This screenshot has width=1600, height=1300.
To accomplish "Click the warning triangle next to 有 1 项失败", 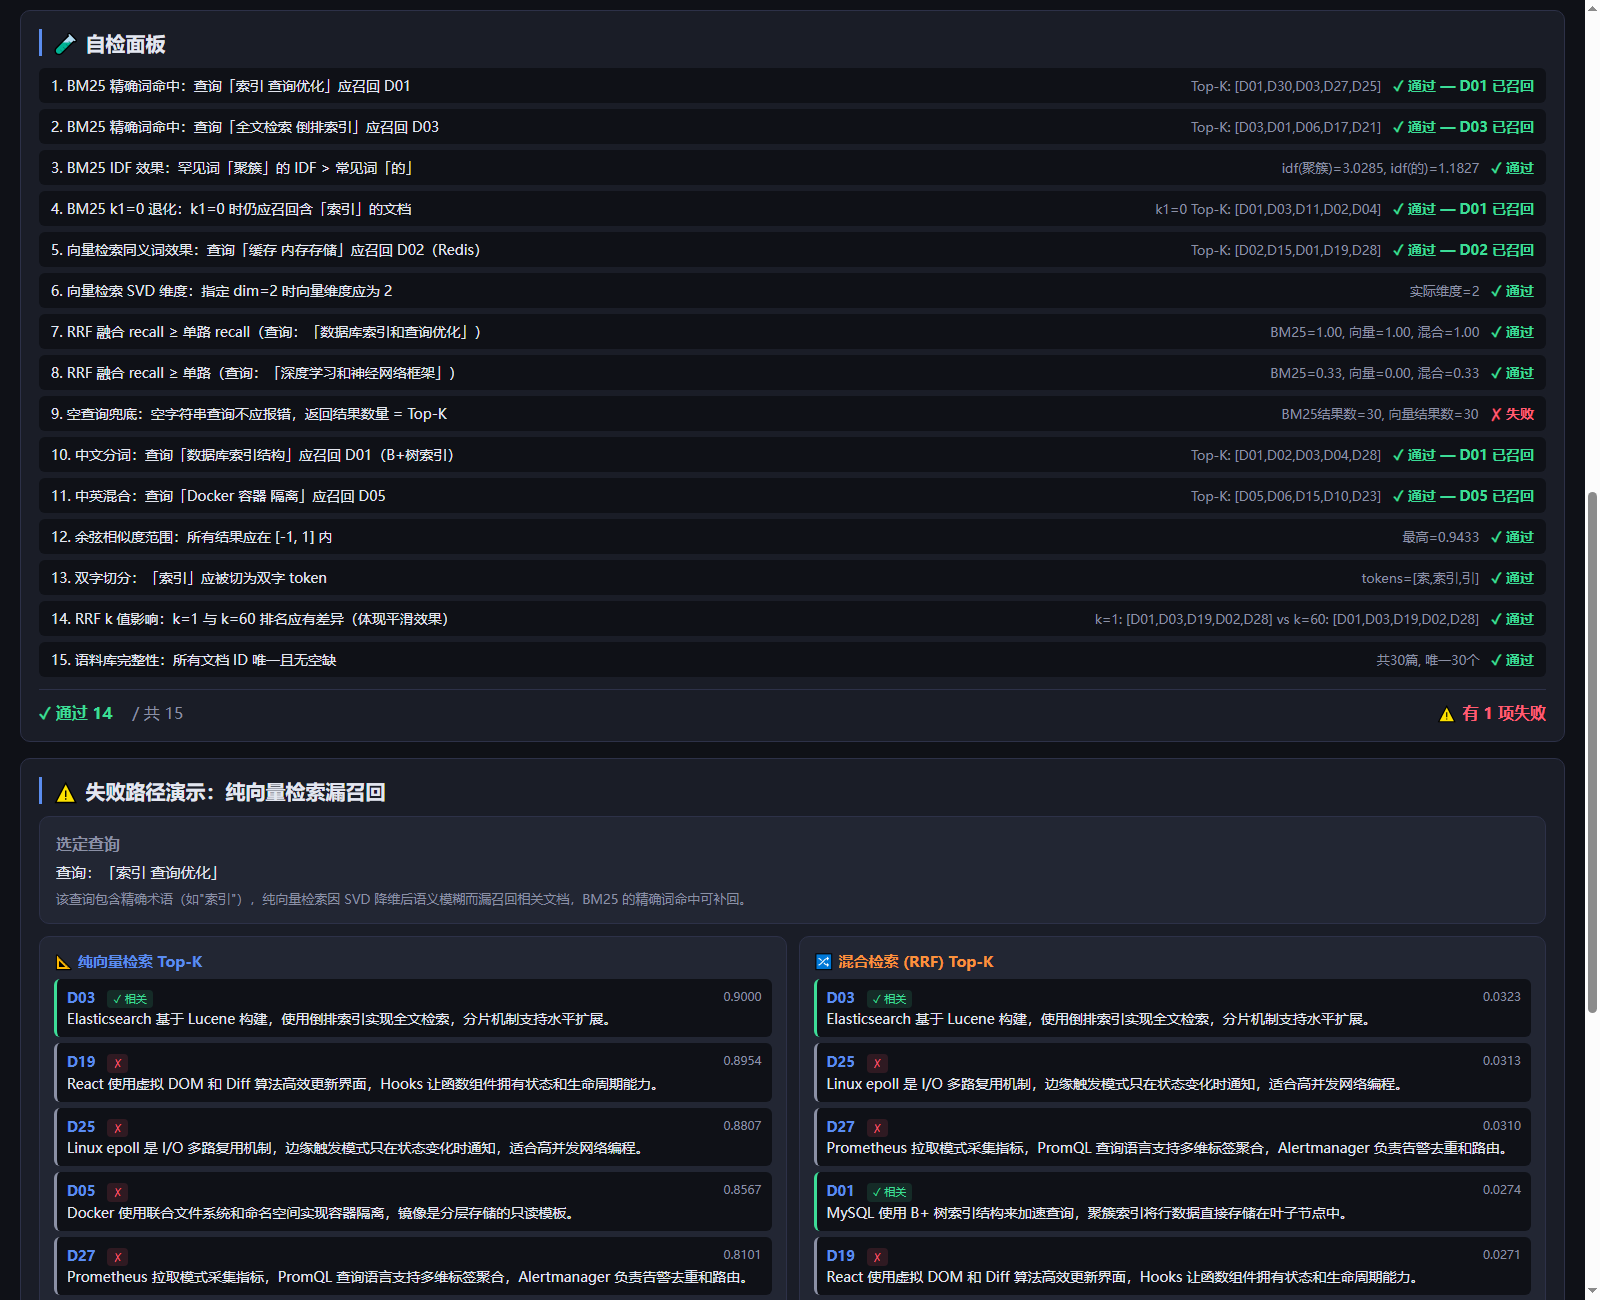I will click(x=1446, y=714).
